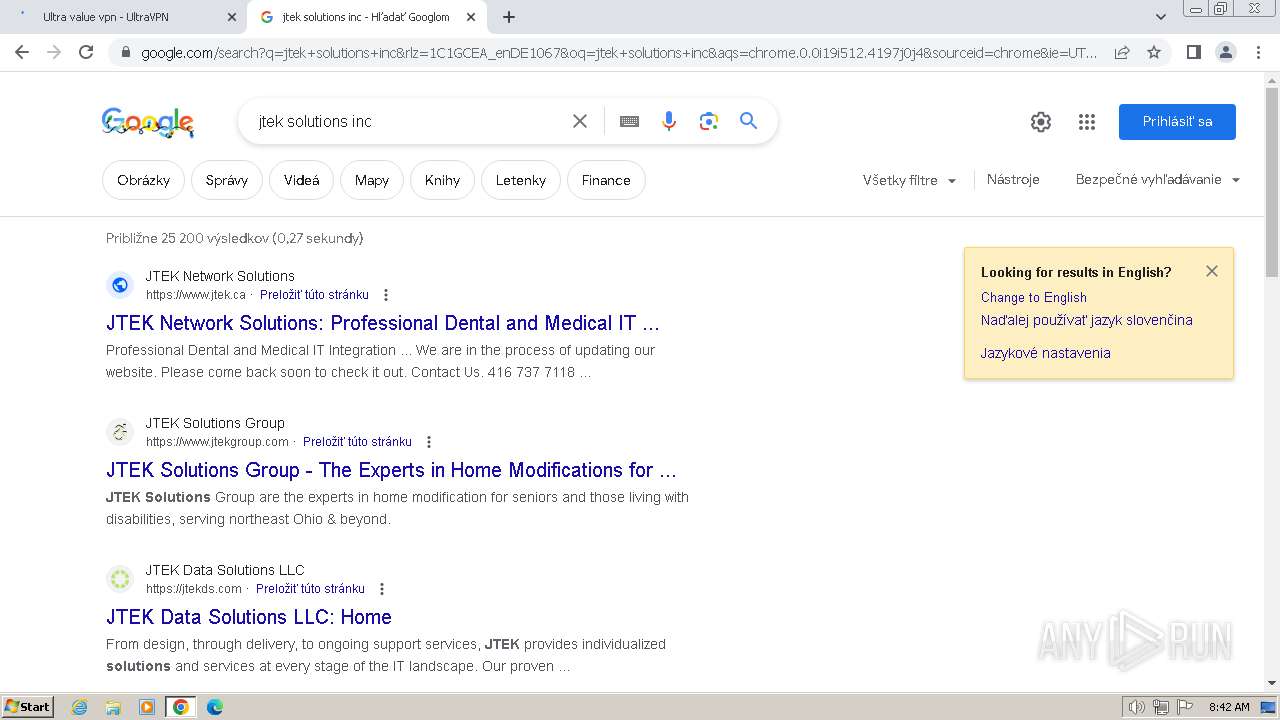Filter results by Obrázky
The height and width of the screenshot is (720, 1280).
pyautogui.click(x=143, y=180)
